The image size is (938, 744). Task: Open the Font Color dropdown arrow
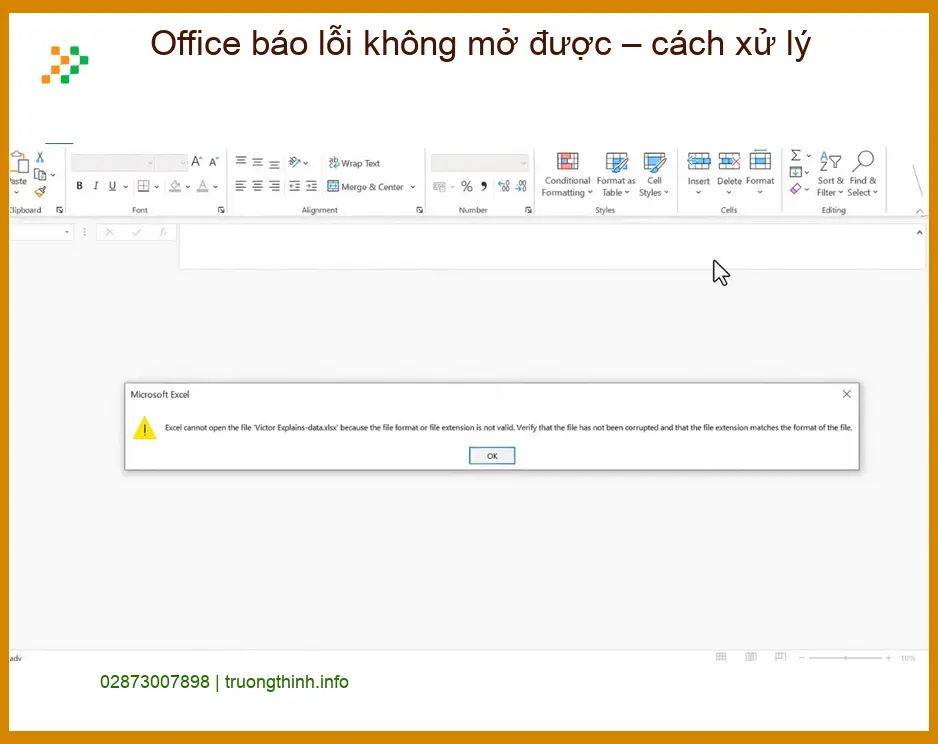point(215,187)
